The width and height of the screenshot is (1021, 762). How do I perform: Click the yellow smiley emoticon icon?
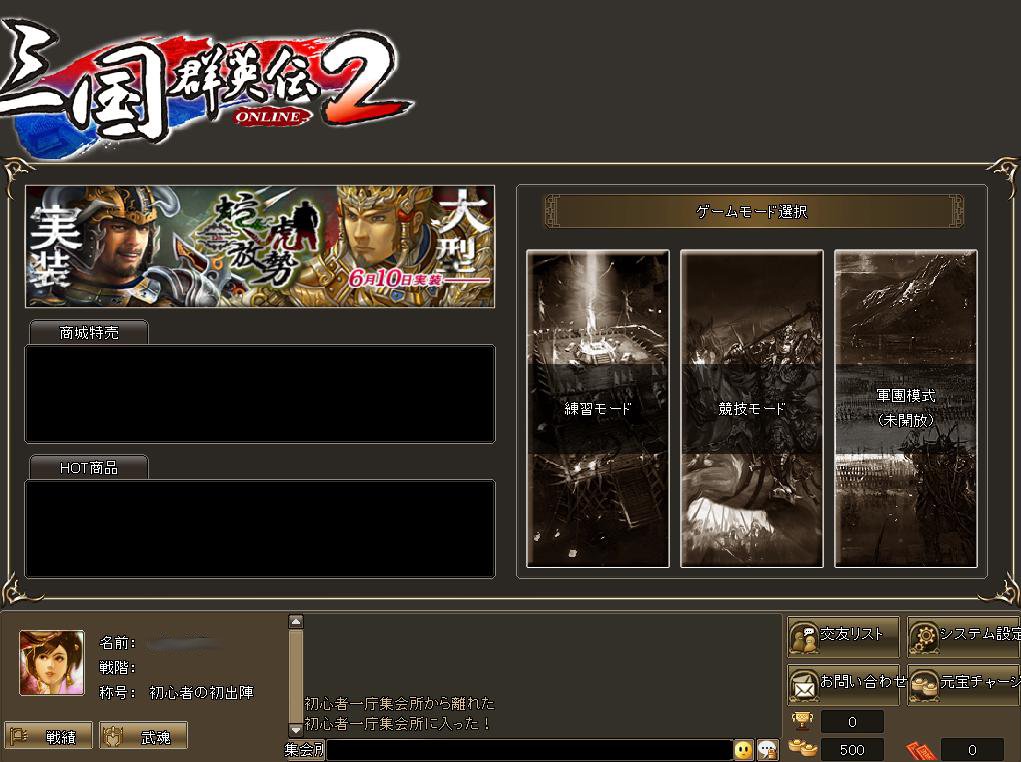click(744, 750)
